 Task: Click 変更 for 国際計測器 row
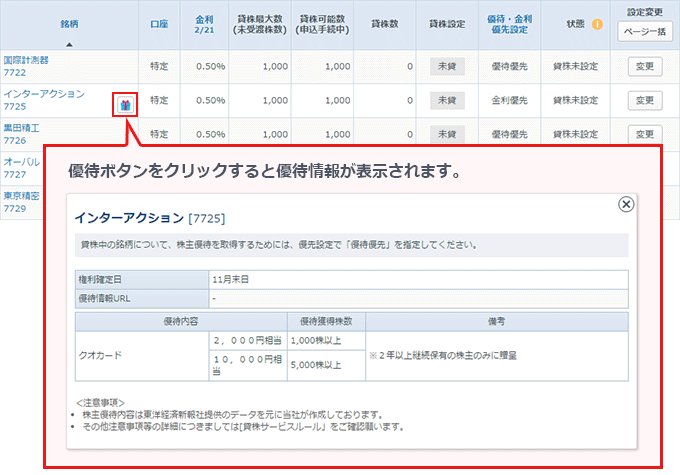(x=645, y=66)
